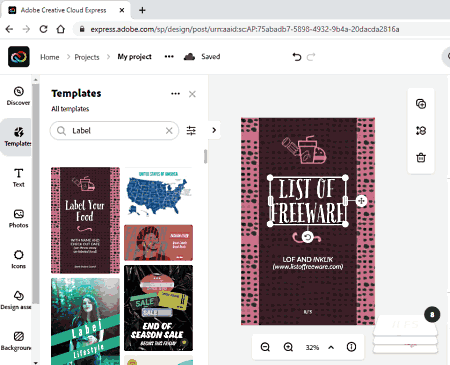
Task: Select the Label Your Food template
Action: point(85,220)
